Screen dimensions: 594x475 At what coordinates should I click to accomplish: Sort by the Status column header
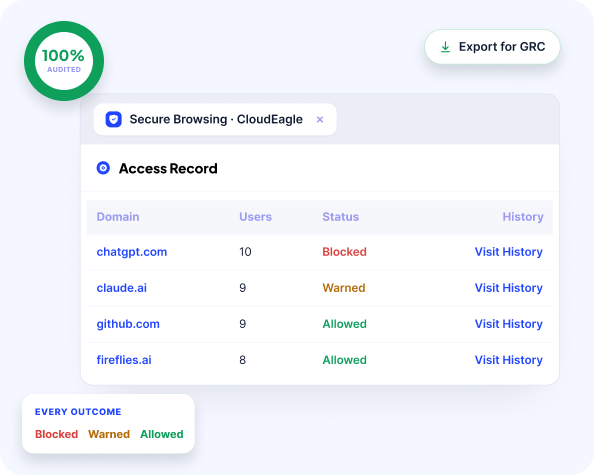click(341, 217)
